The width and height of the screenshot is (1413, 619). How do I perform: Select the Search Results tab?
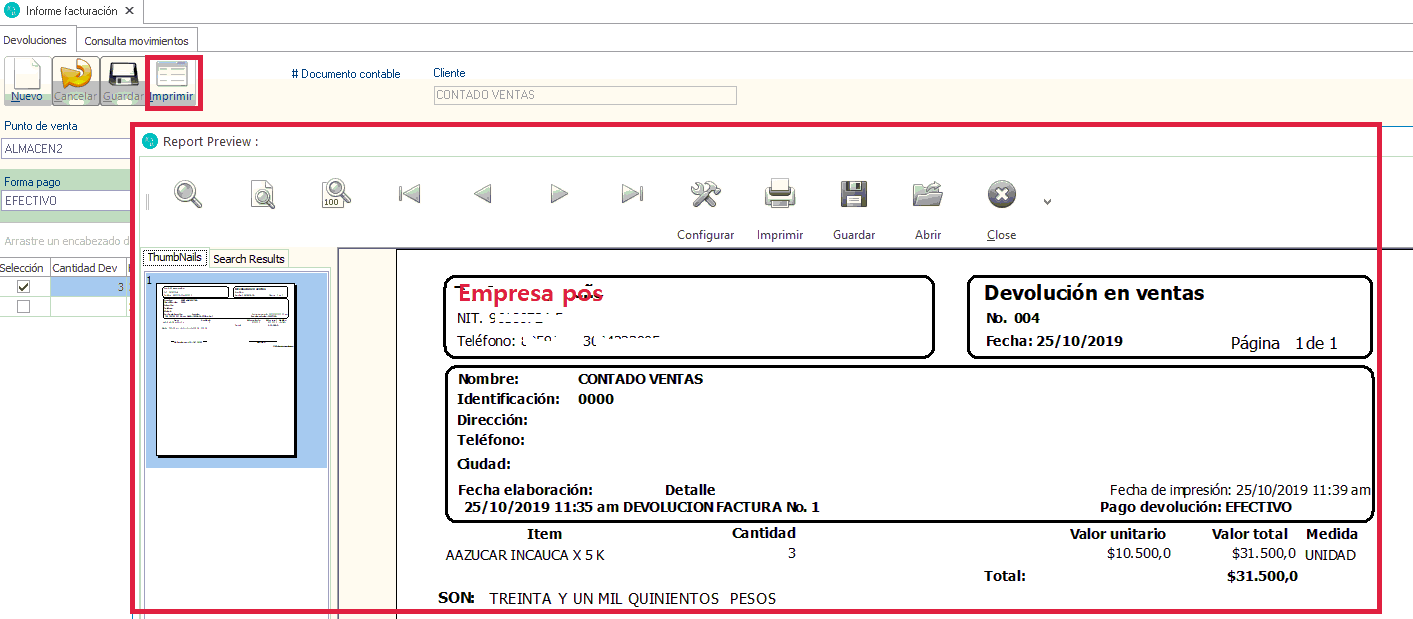249,259
